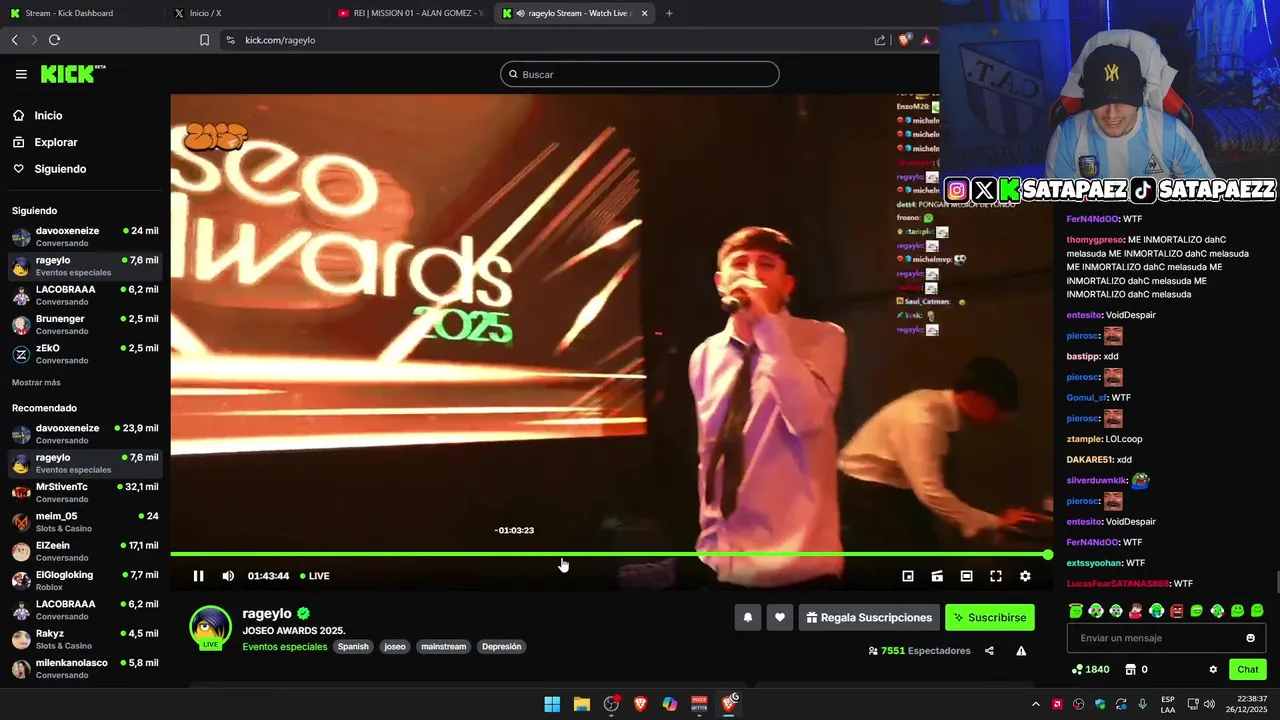This screenshot has width=1280, height=720.
Task: Jump to LIVE in the player
Action: tap(315, 576)
